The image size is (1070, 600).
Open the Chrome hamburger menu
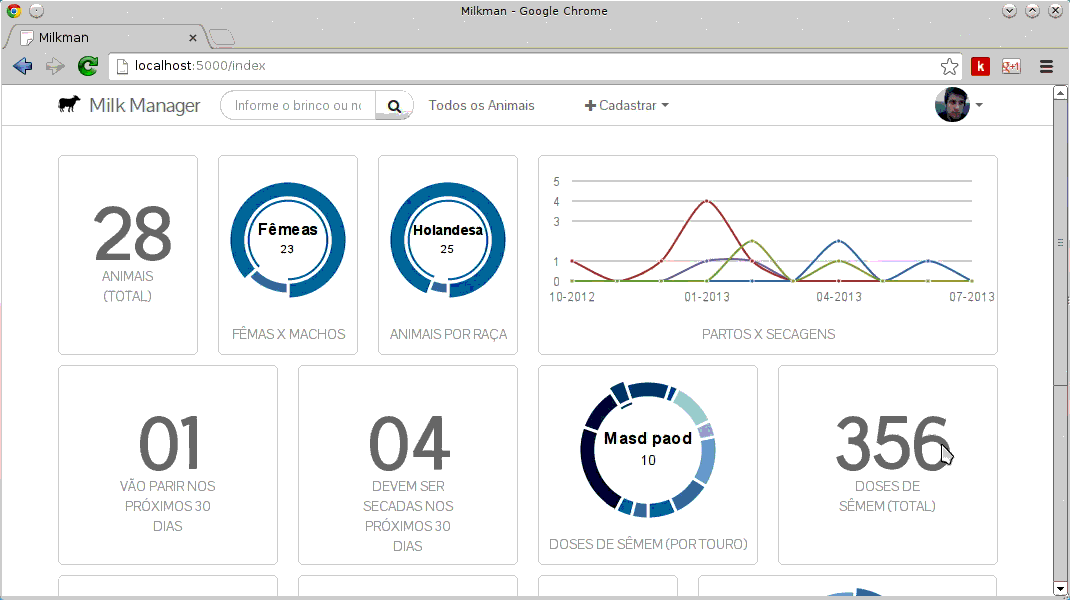[x=1046, y=67]
